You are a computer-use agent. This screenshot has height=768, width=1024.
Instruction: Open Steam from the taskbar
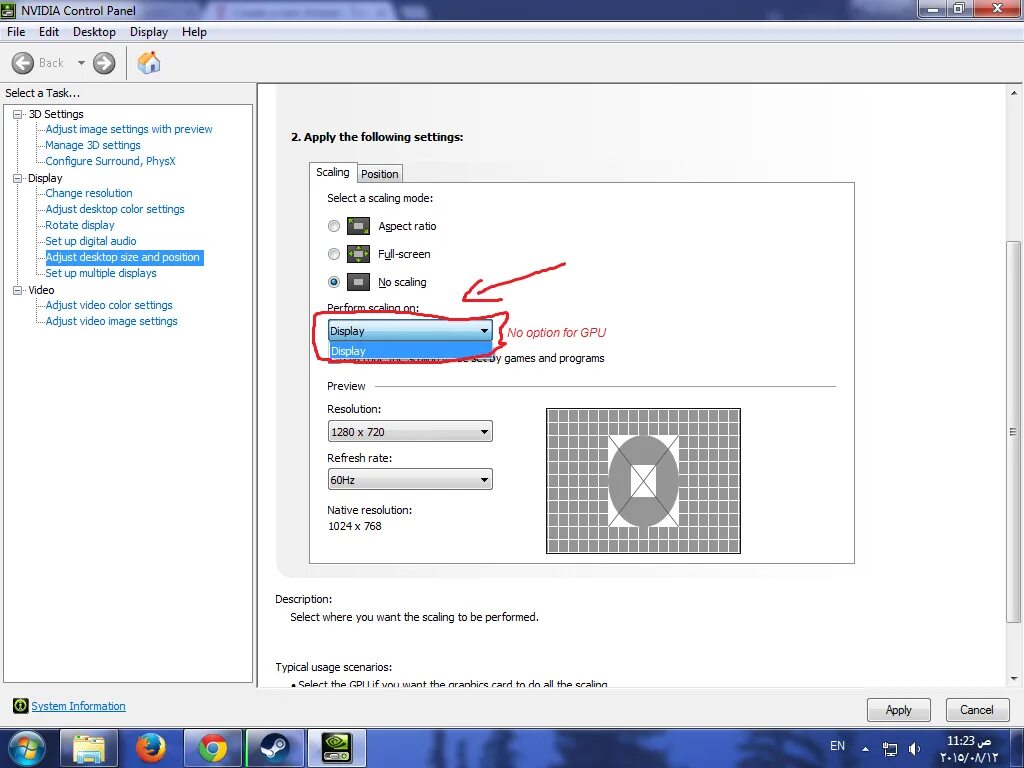point(275,748)
